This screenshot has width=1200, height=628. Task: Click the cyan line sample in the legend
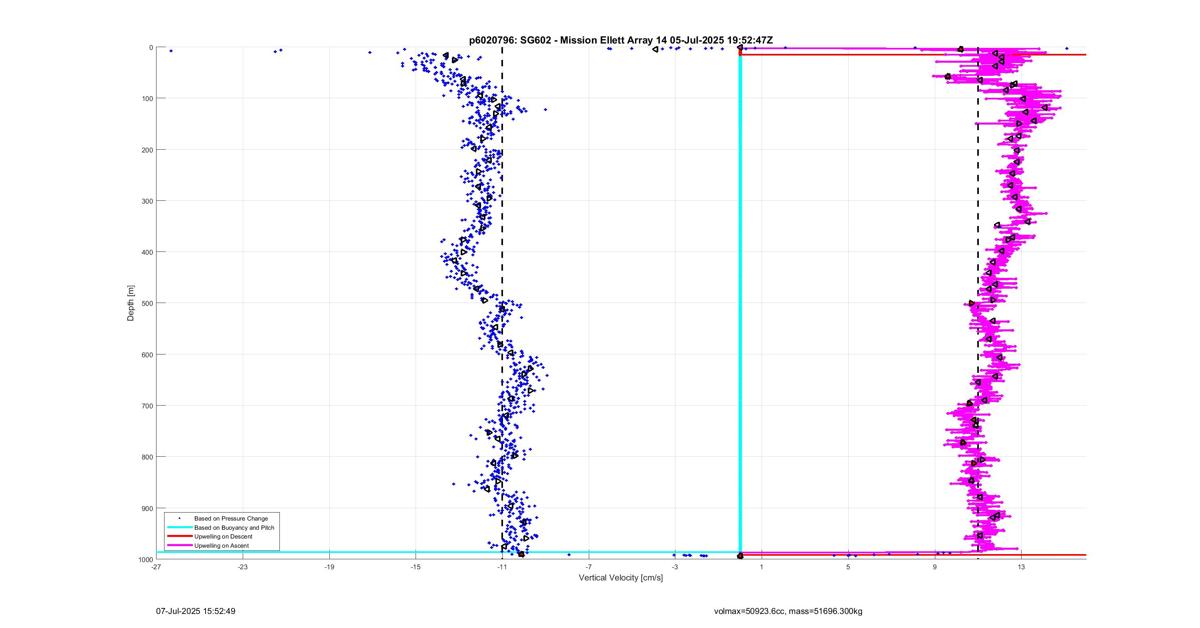coord(179,527)
